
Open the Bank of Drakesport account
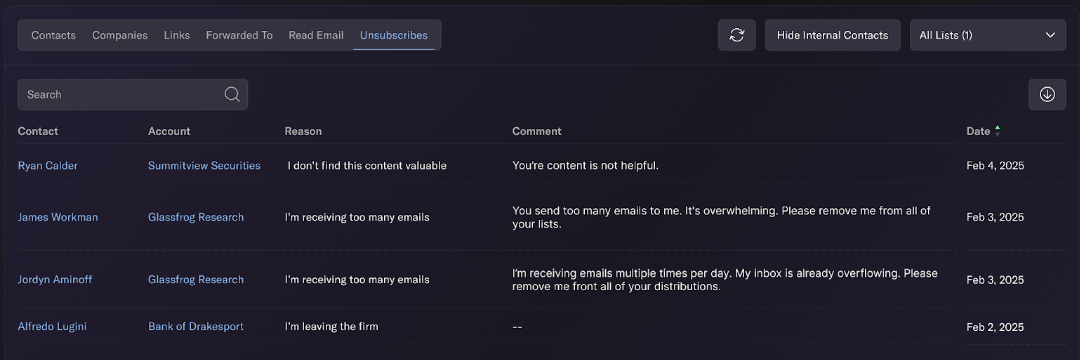(196, 326)
